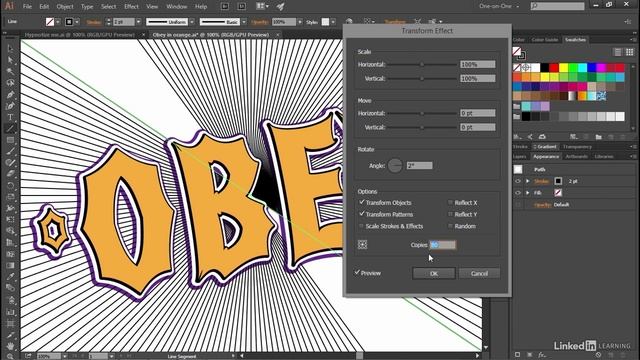The height and width of the screenshot is (360, 640).
Task: Choose the Type tool
Action: pos(10,117)
